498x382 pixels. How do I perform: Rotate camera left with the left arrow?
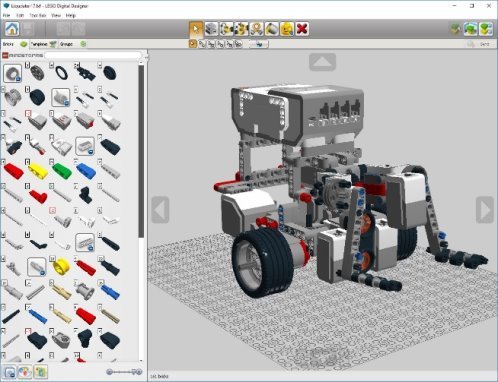160,210
